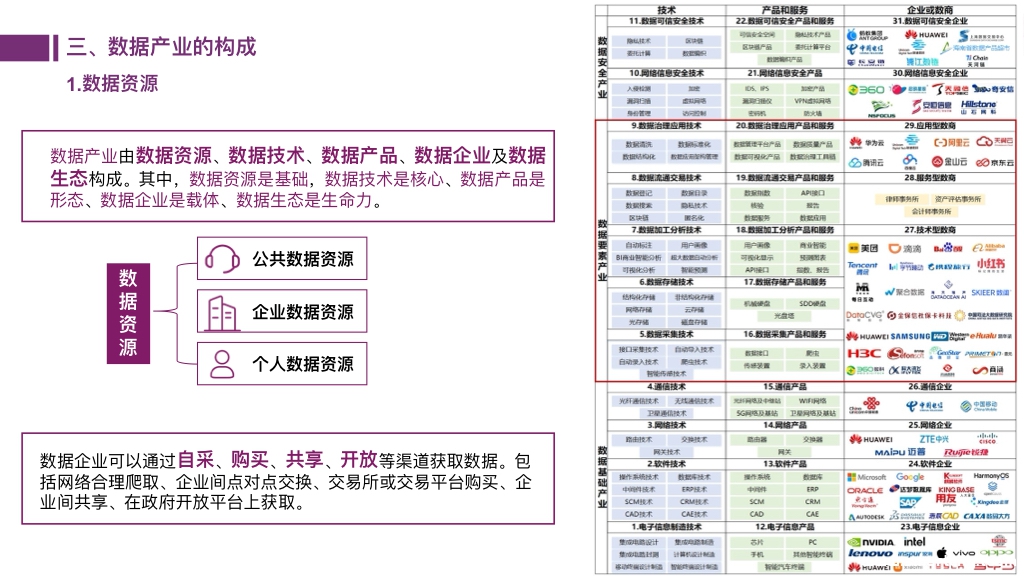Screen dimensions: 1024x576
Task: Select the Ant Group logo
Action: point(867,35)
